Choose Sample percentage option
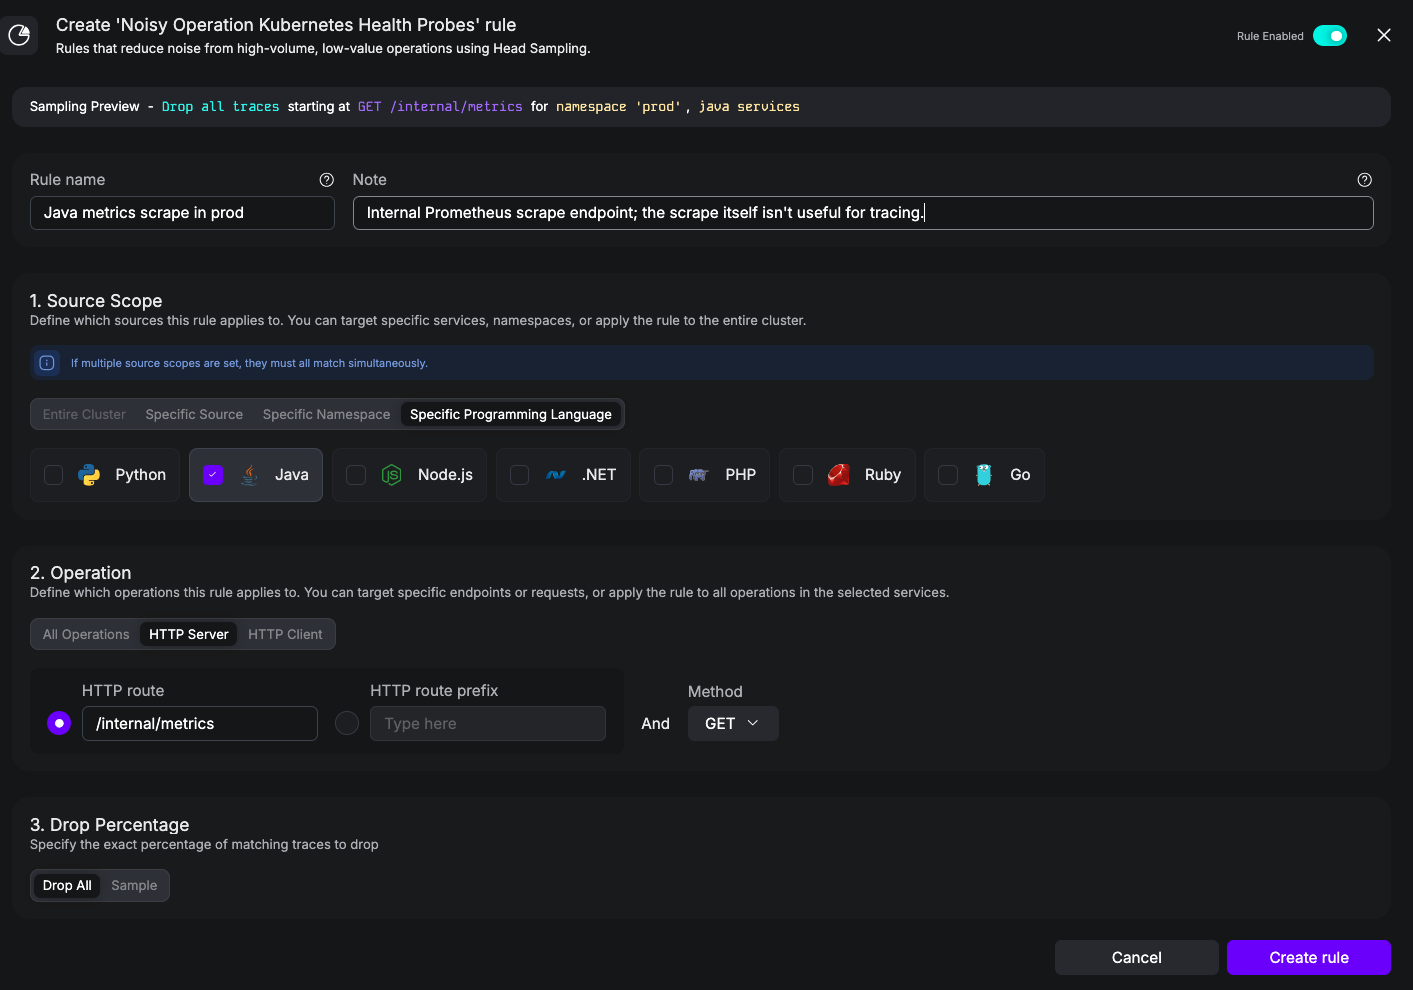Screen dimensions: 1413x990 point(134,885)
